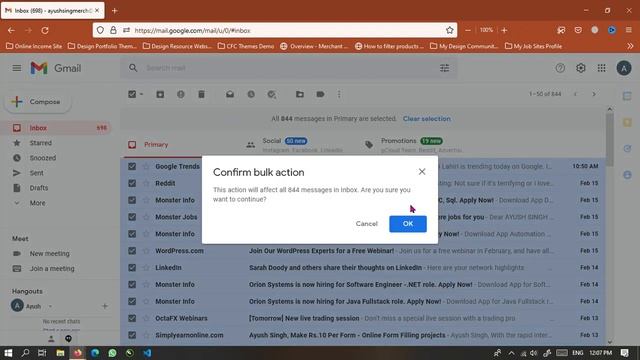Open Windows Start menu

(8, 353)
